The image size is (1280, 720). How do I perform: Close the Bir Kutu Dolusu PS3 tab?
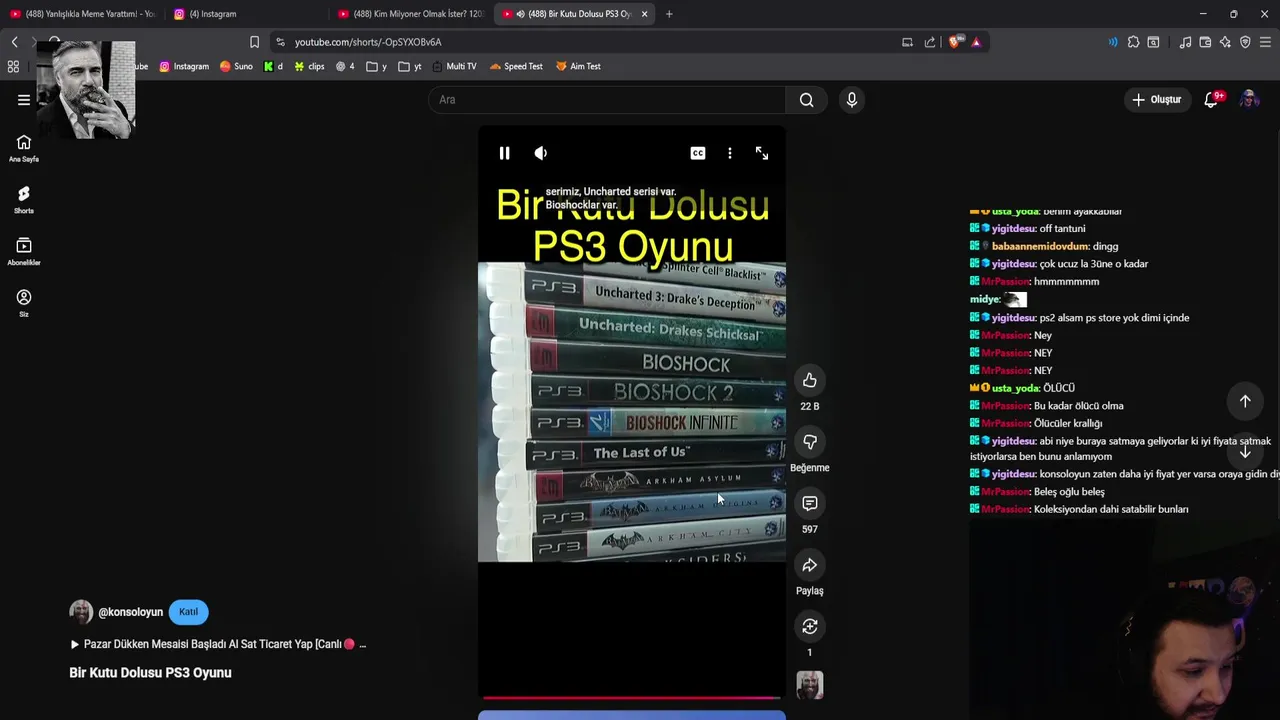(644, 14)
